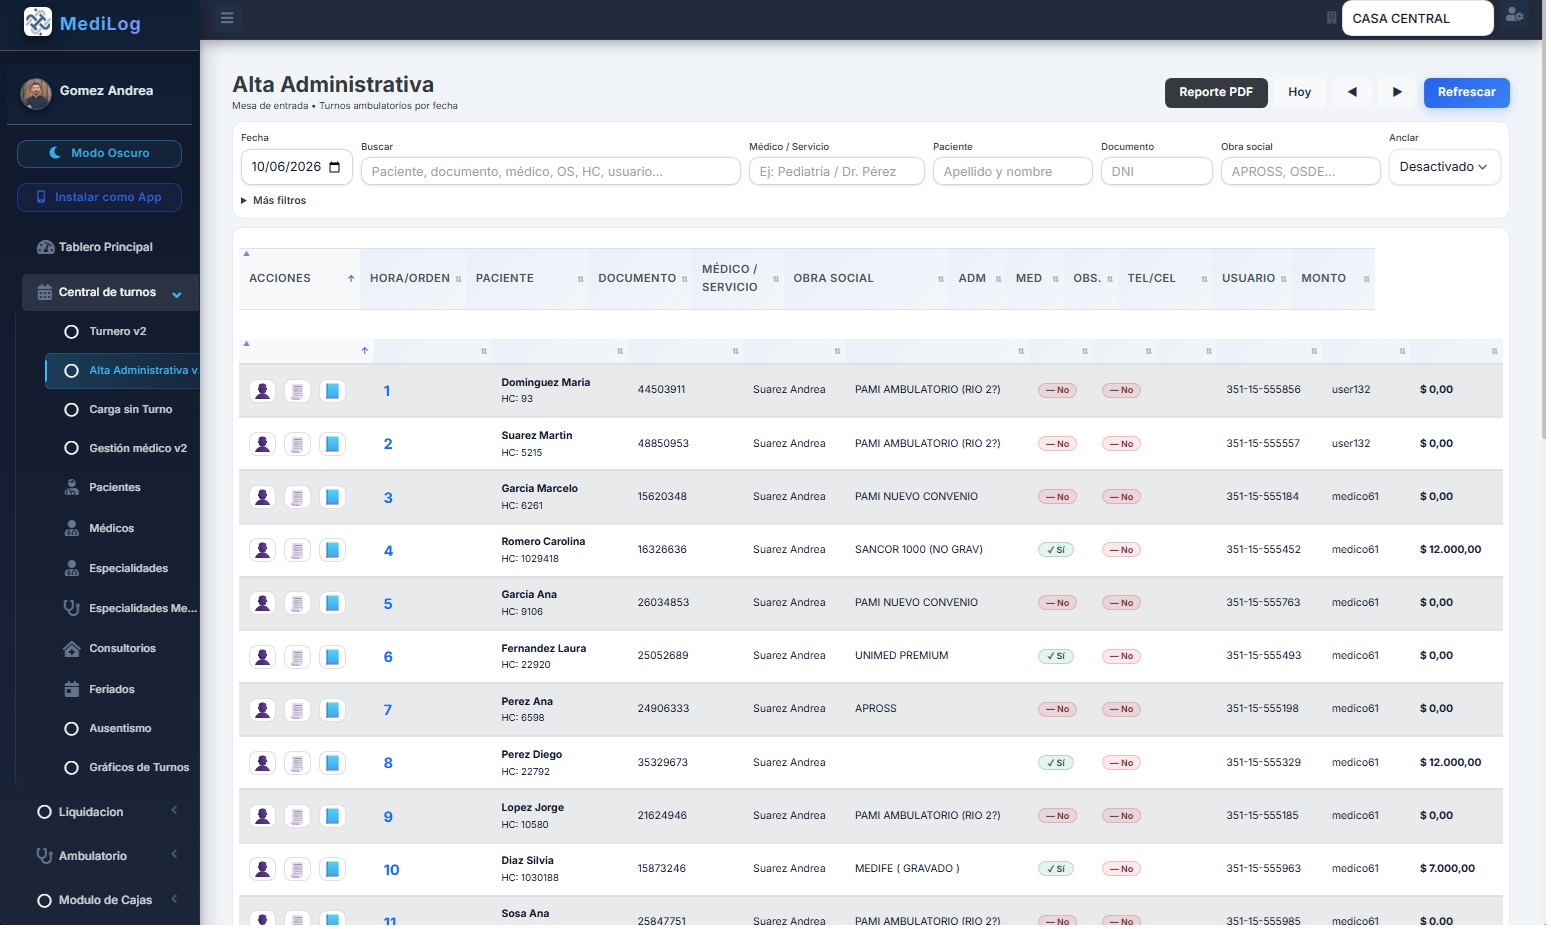Open patient profile icon for Suarez Martin

pyautogui.click(x=262, y=444)
